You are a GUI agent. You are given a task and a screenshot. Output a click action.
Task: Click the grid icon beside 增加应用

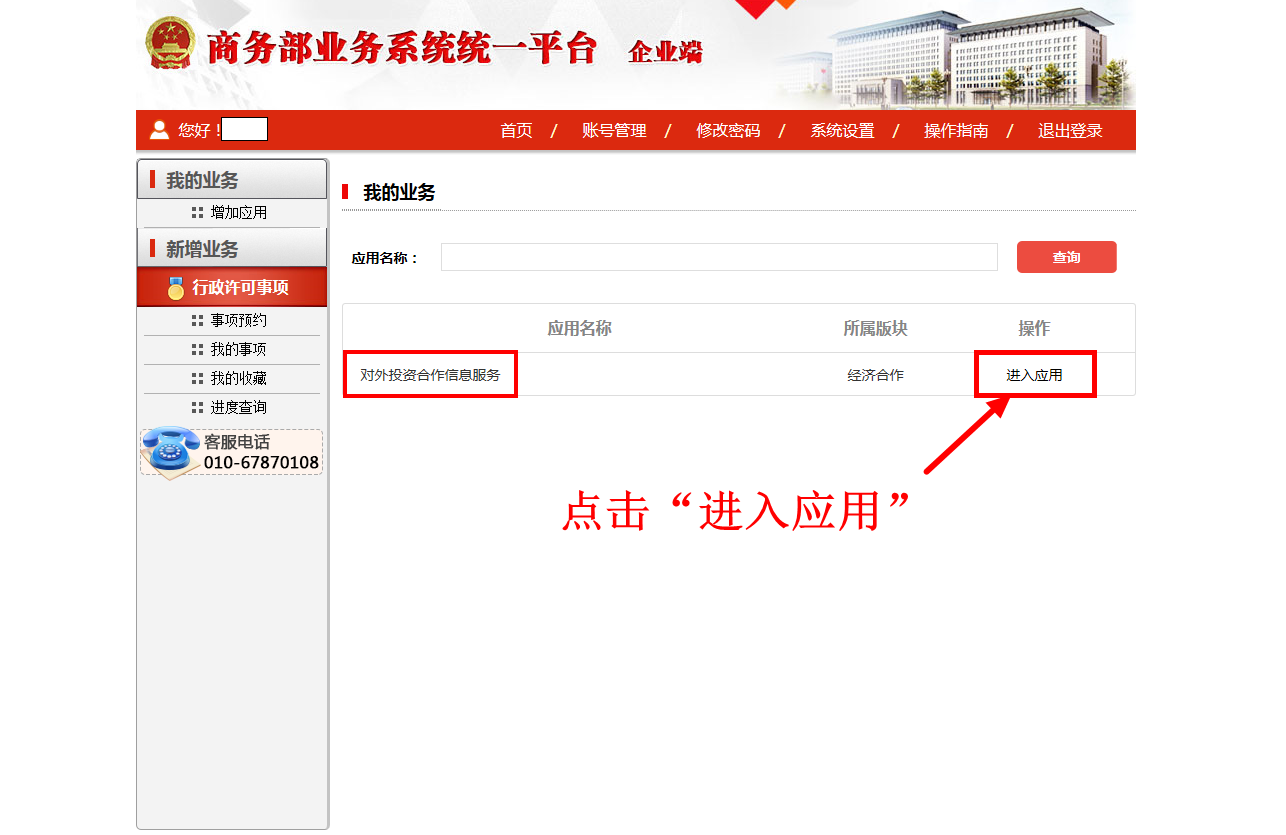click(x=197, y=213)
